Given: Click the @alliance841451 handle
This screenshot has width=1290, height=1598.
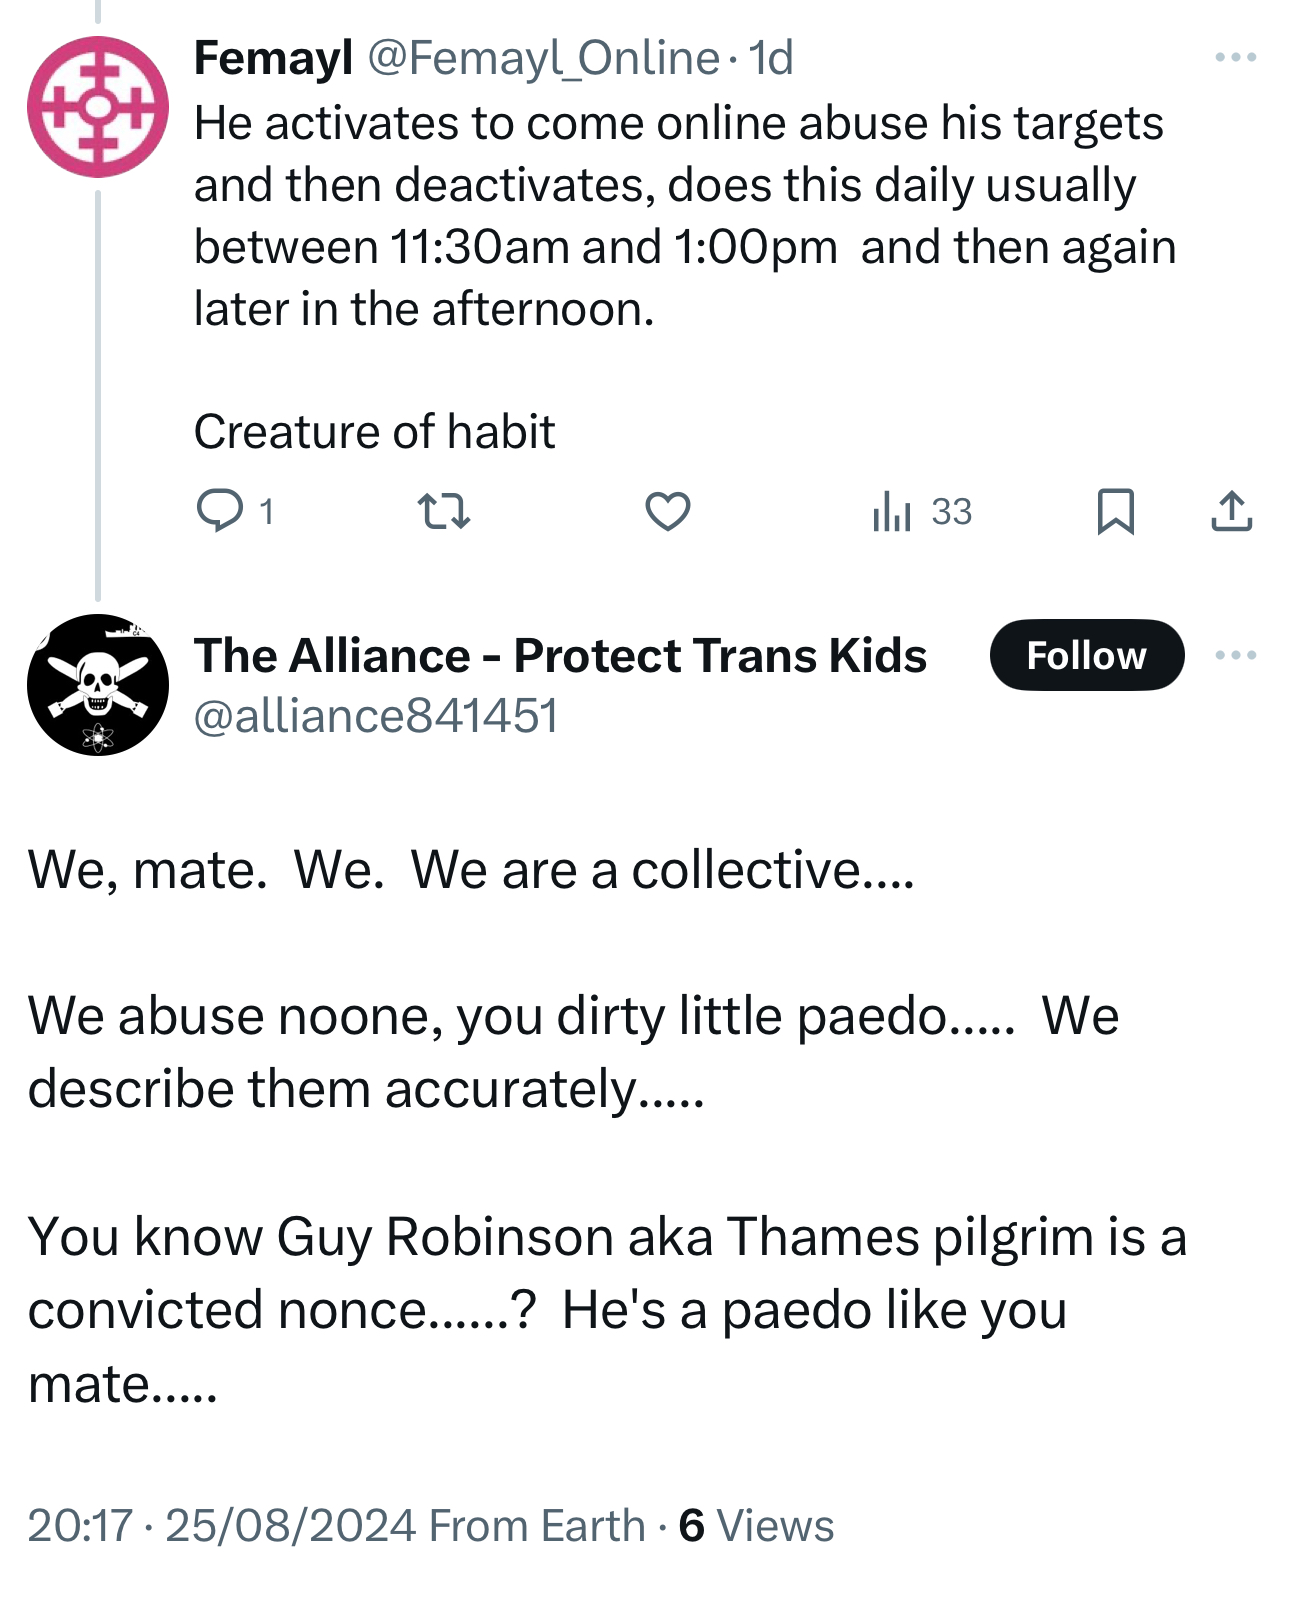Looking at the screenshot, I should pos(376,716).
